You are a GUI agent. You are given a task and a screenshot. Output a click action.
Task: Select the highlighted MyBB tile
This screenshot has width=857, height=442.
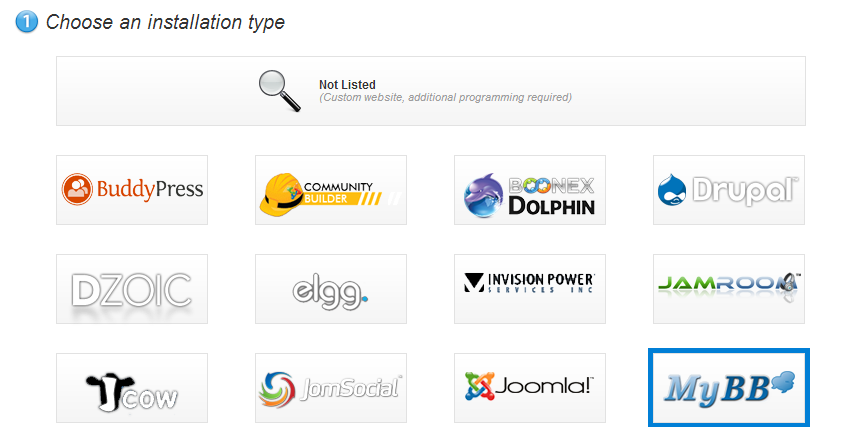[729, 388]
